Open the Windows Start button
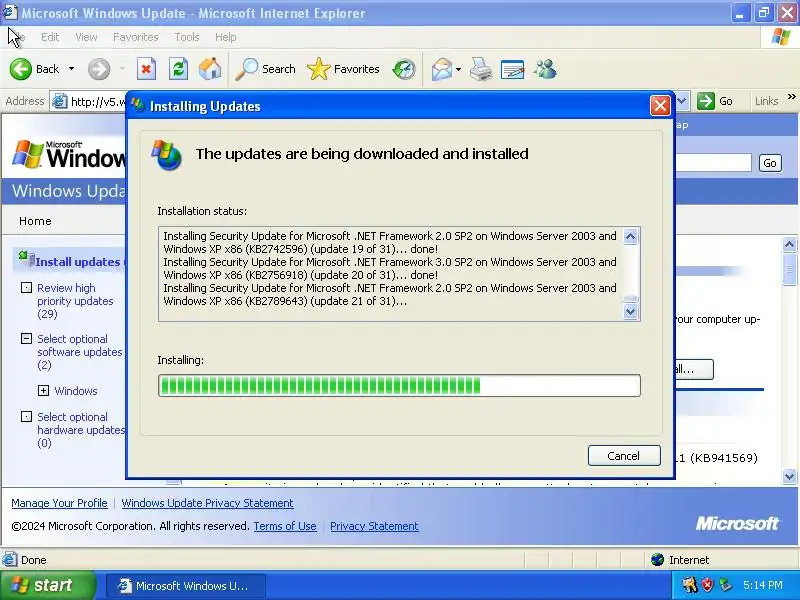Image resolution: width=800 pixels, height=600 pixels. tap(48, 585)
